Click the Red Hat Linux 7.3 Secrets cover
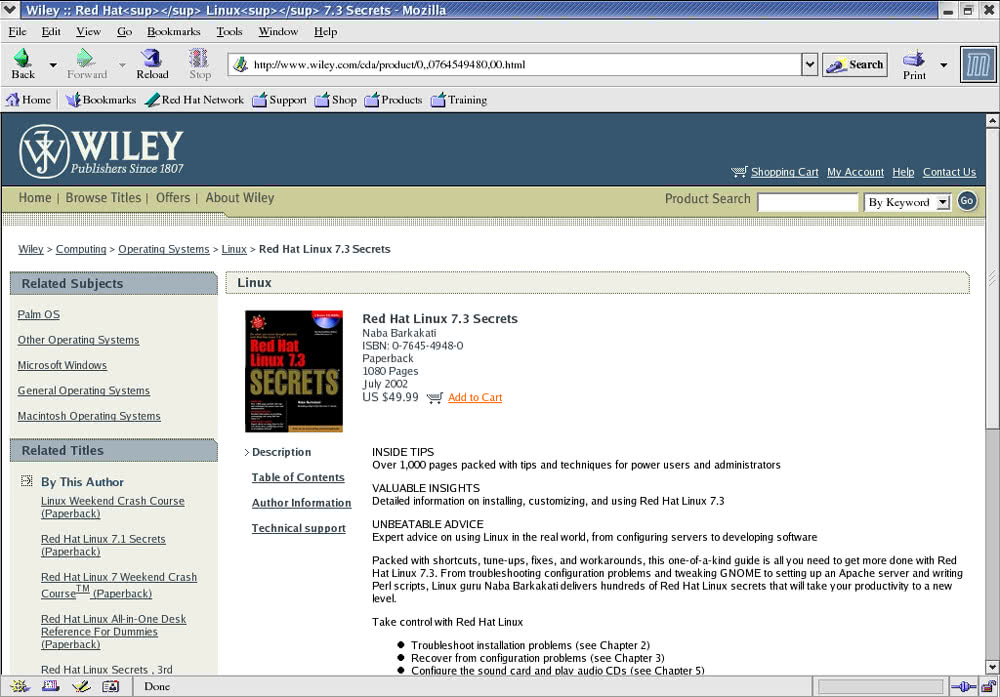Viewport: 1000px width, 697px height. click(x=294, y=371)
